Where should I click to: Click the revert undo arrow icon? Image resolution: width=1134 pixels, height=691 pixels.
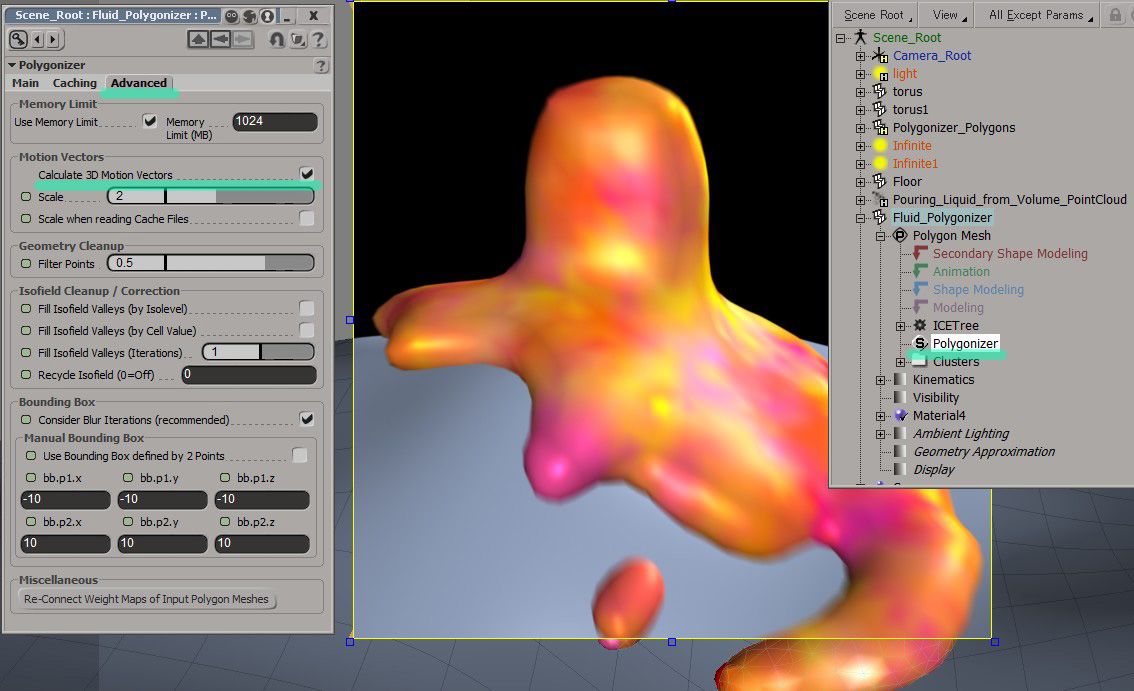277,40
